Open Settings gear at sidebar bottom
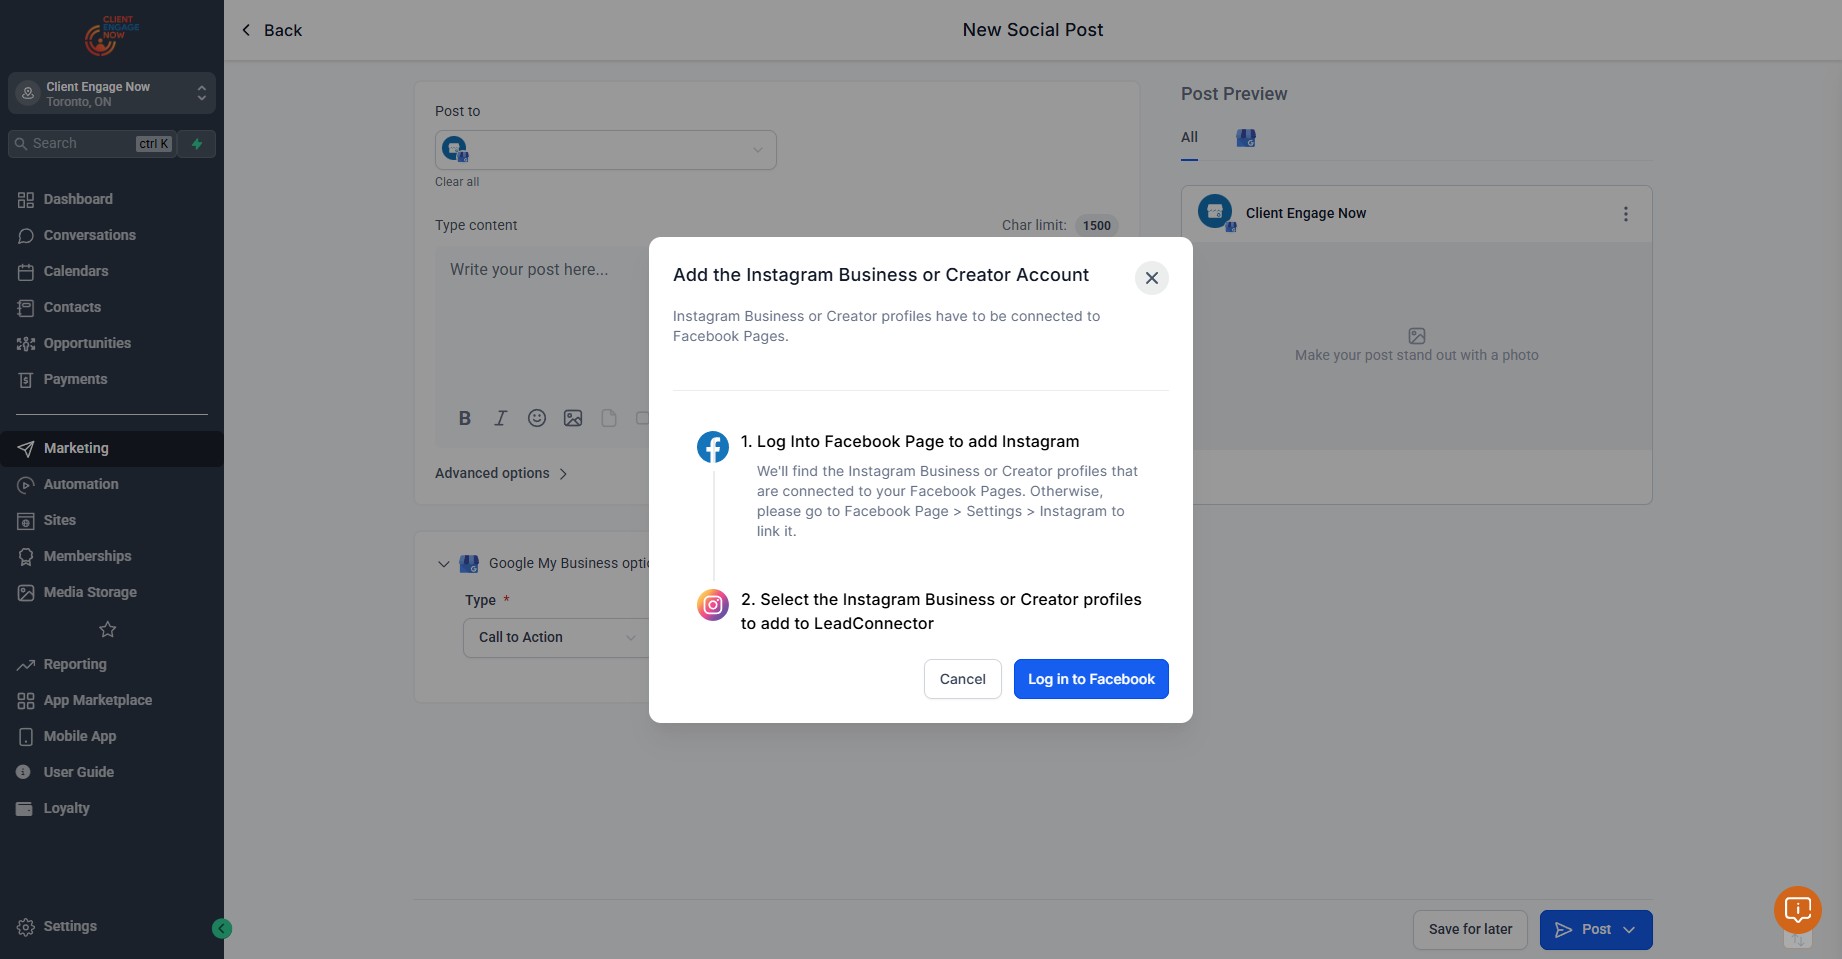 (26, 927)
